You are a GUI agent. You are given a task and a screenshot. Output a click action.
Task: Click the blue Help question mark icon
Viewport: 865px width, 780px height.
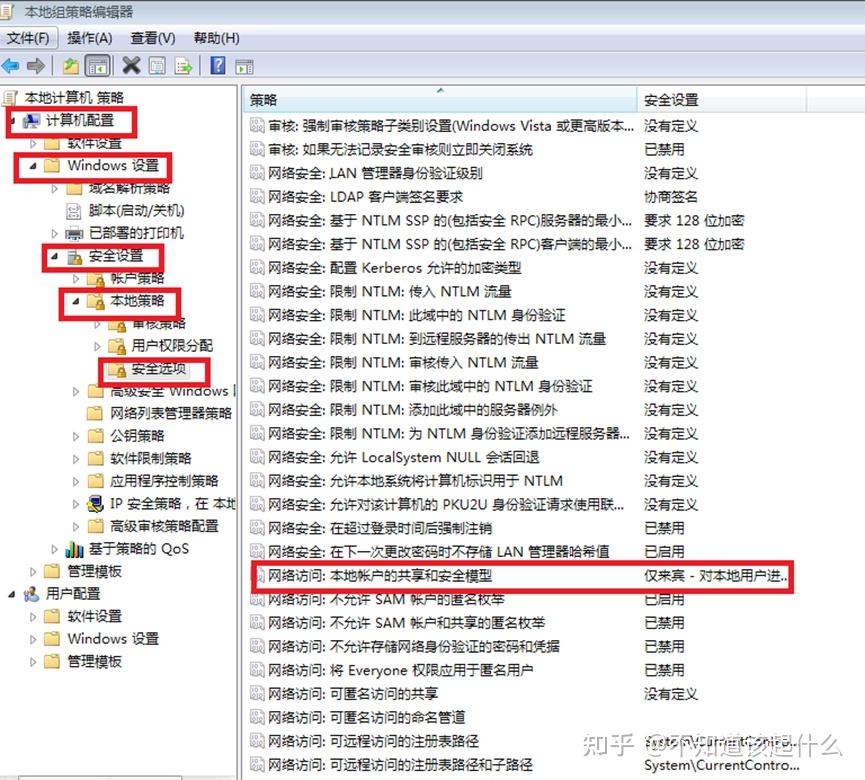(x=218, y=66)
